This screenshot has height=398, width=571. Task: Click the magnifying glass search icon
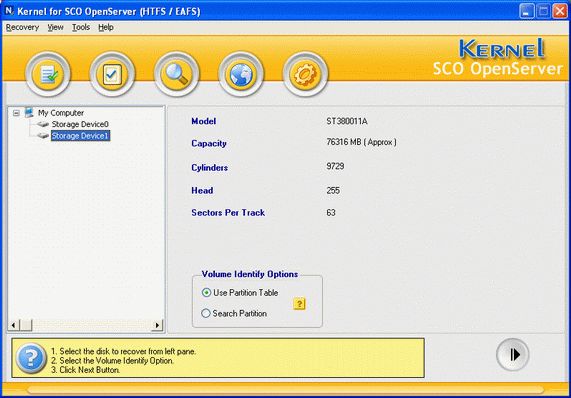(x=177, y=74)
